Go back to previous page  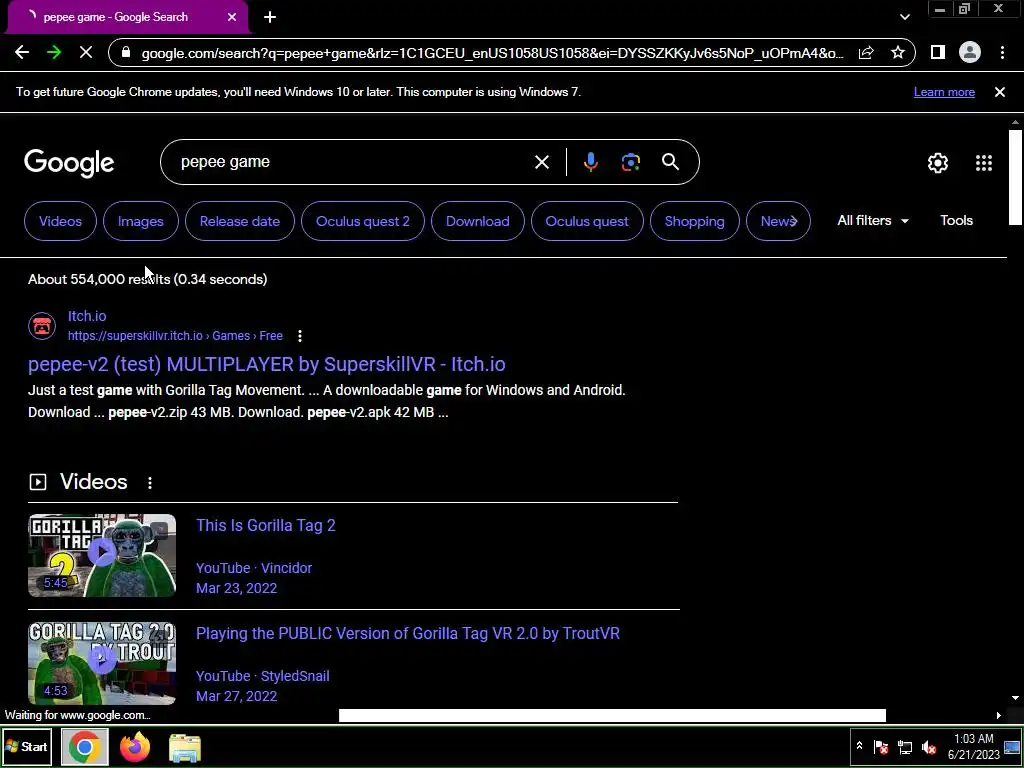22,53
